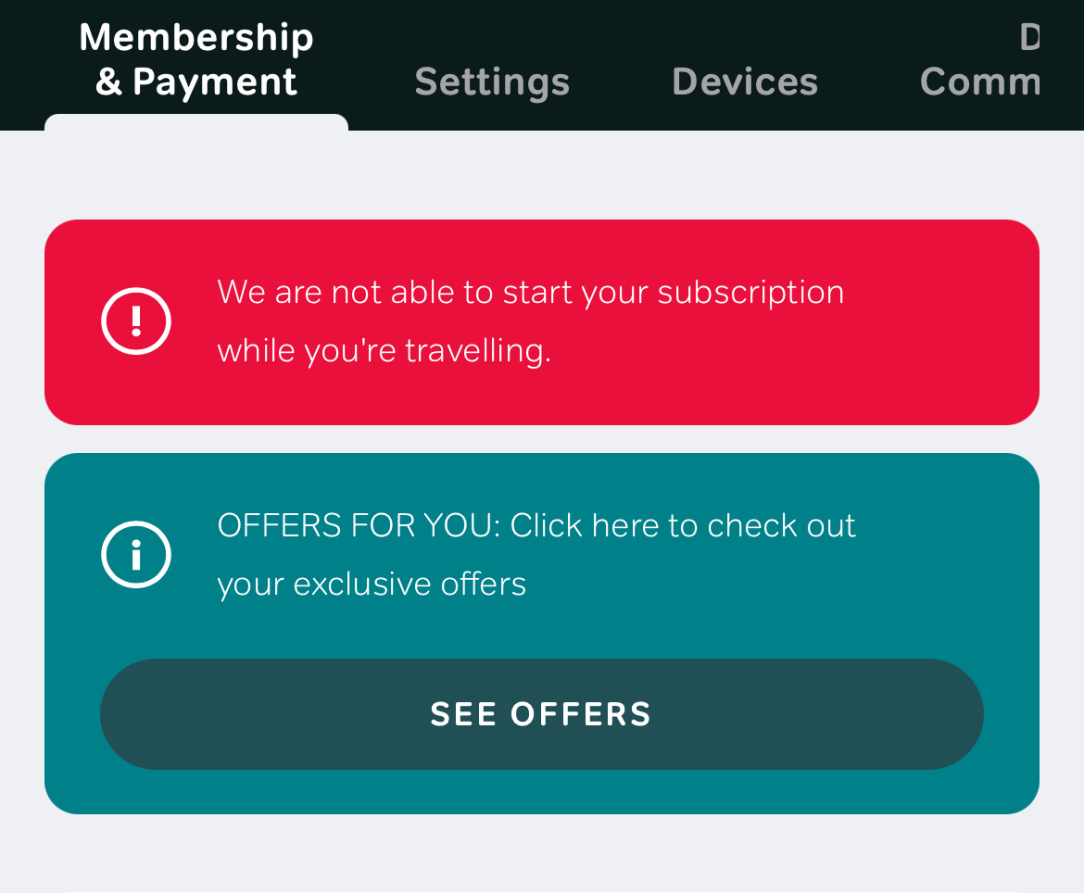
Task: Click the "while you're travelling" text line
Action: pos(384,350)
